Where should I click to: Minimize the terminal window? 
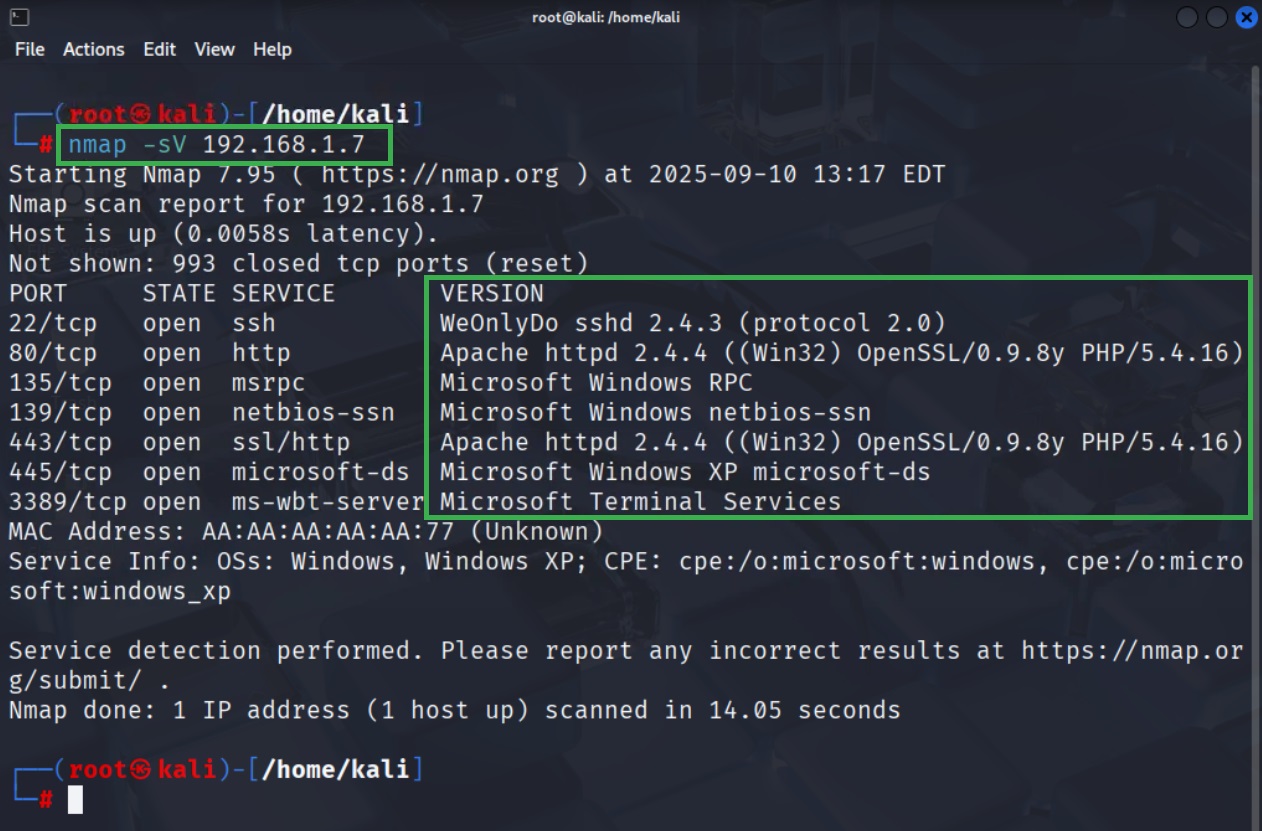coord(1187,17)
